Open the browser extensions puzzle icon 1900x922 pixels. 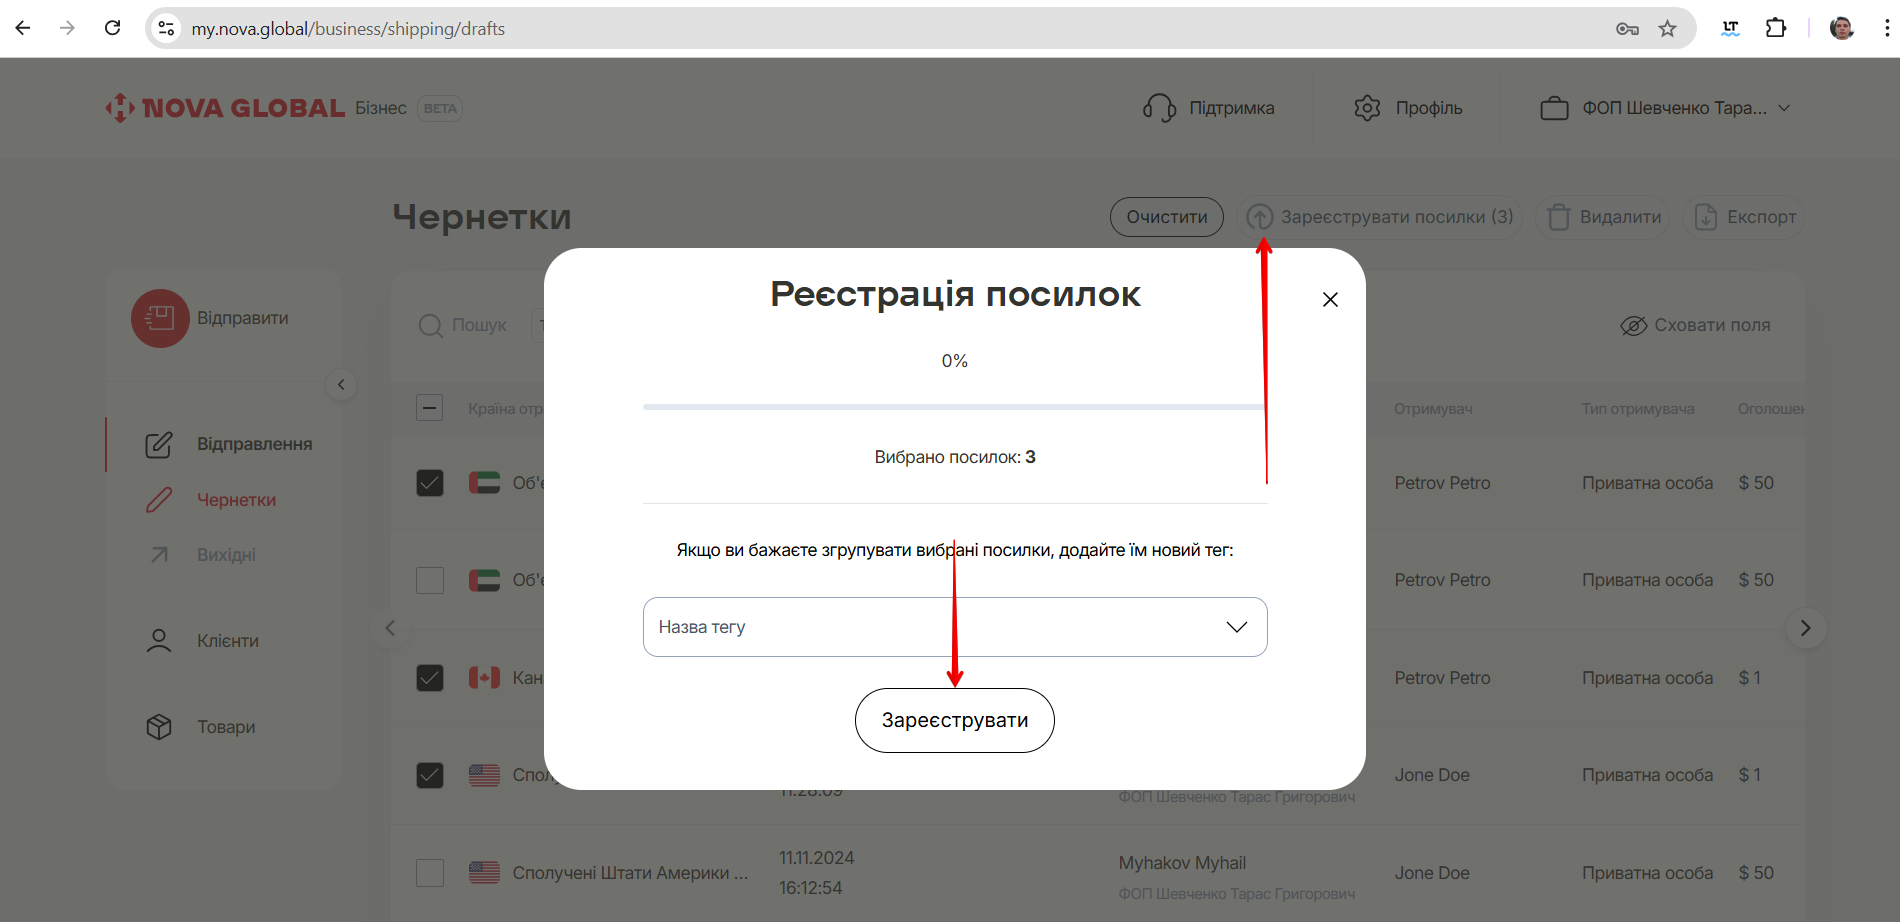(x=1776, y=29)
